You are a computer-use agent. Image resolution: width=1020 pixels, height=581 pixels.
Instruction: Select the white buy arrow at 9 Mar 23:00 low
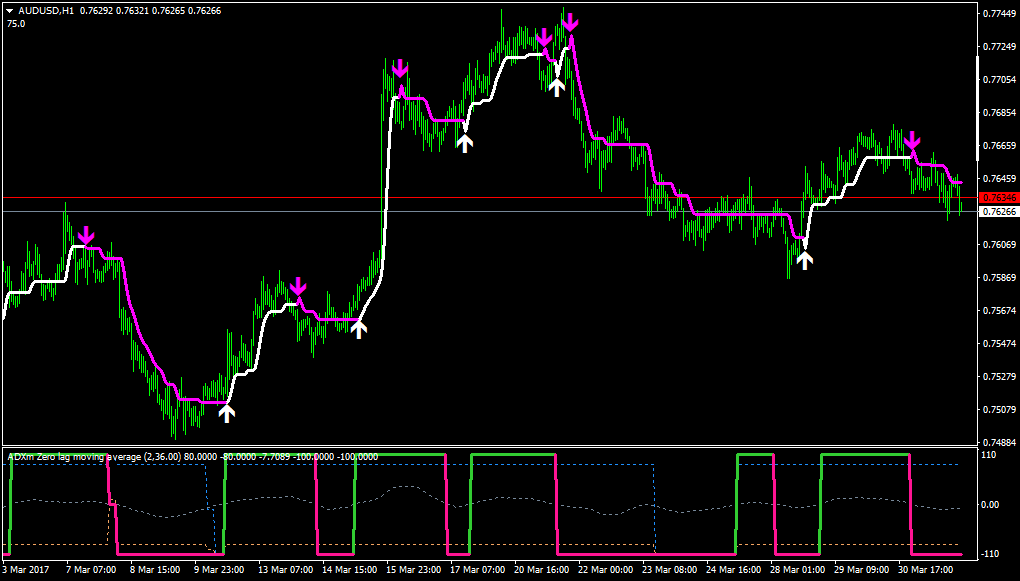pos(226,414)
